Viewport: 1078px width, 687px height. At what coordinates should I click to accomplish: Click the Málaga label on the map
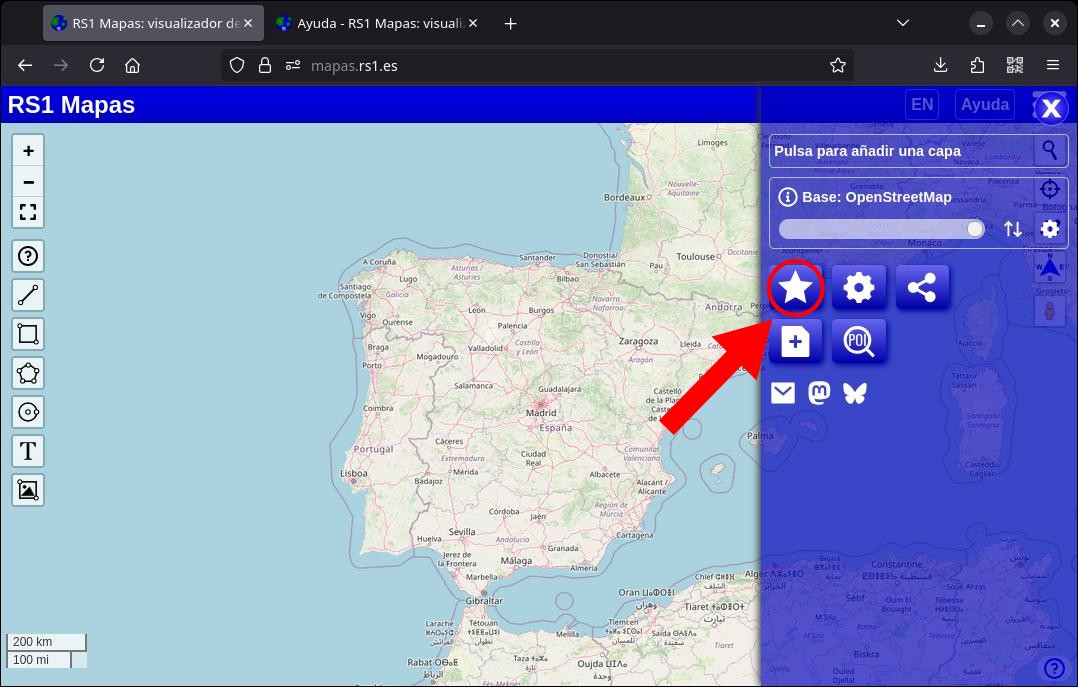516,561
